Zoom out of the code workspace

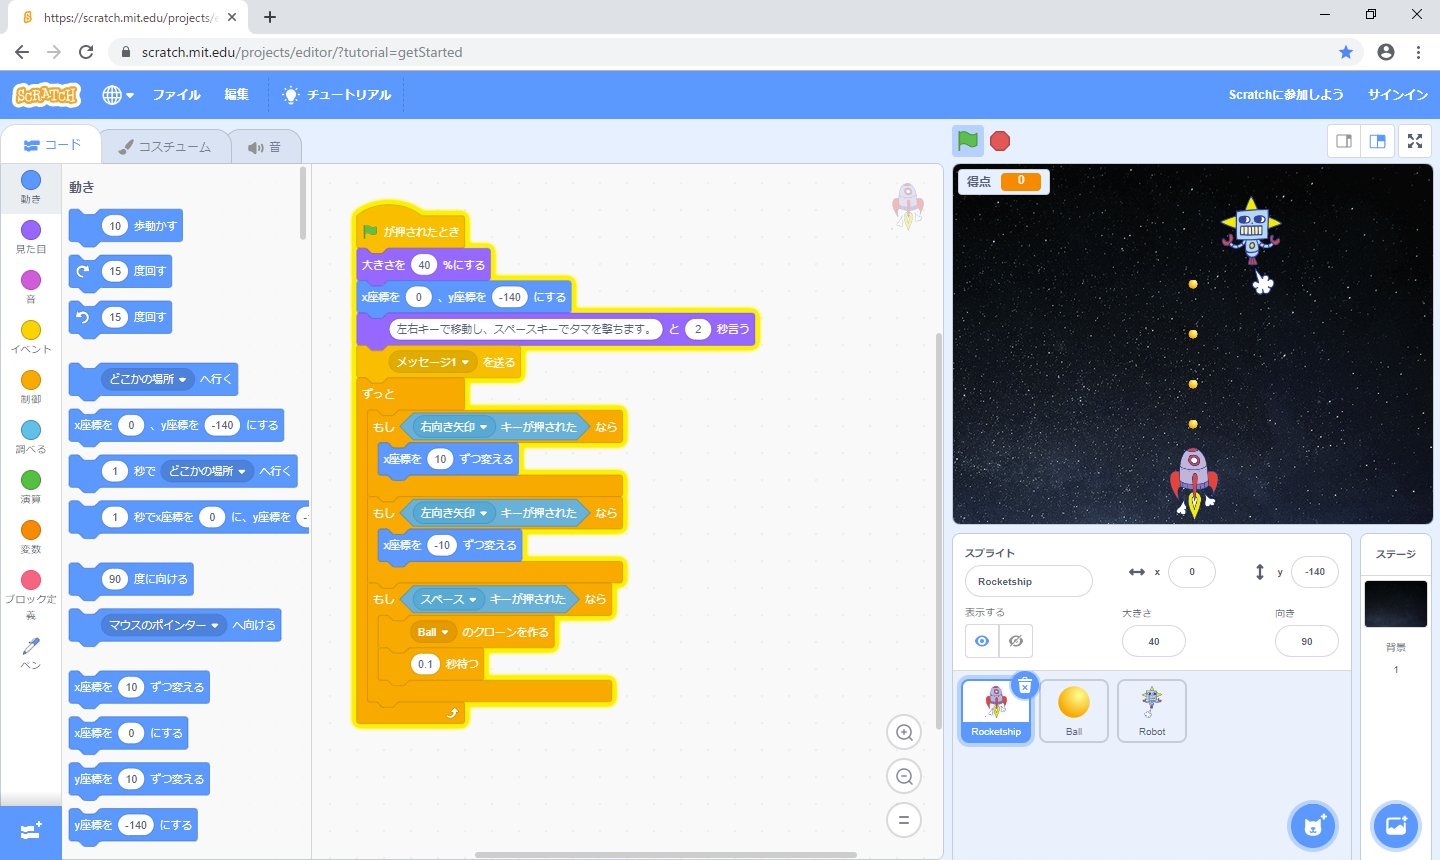point(904,777)
